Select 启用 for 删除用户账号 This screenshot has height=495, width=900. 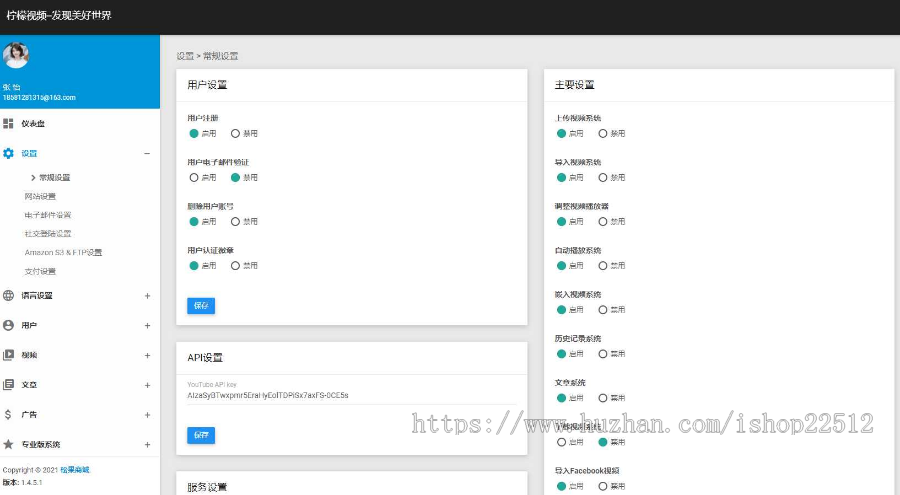(194, 222)
